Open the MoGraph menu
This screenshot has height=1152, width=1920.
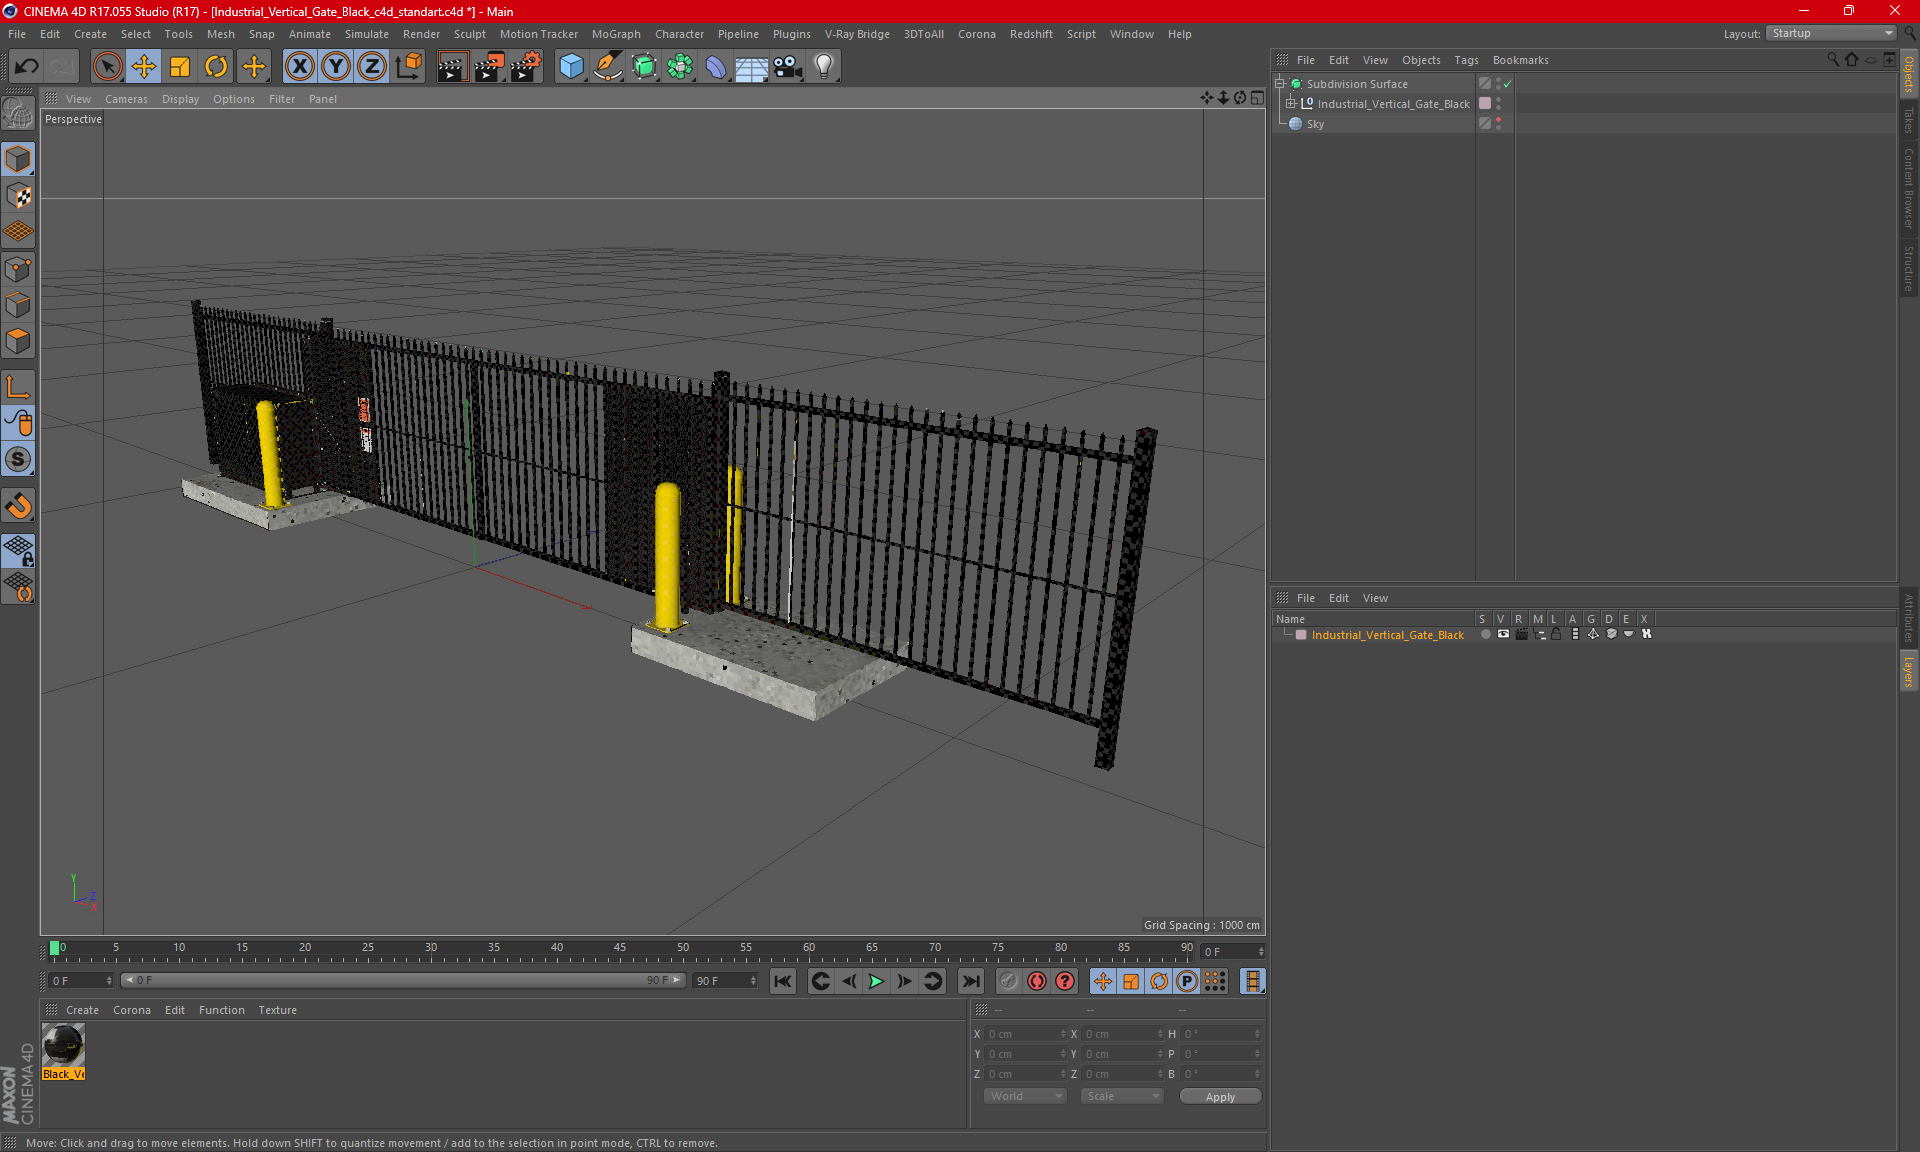pyautogui.click(x=616, y=34)
